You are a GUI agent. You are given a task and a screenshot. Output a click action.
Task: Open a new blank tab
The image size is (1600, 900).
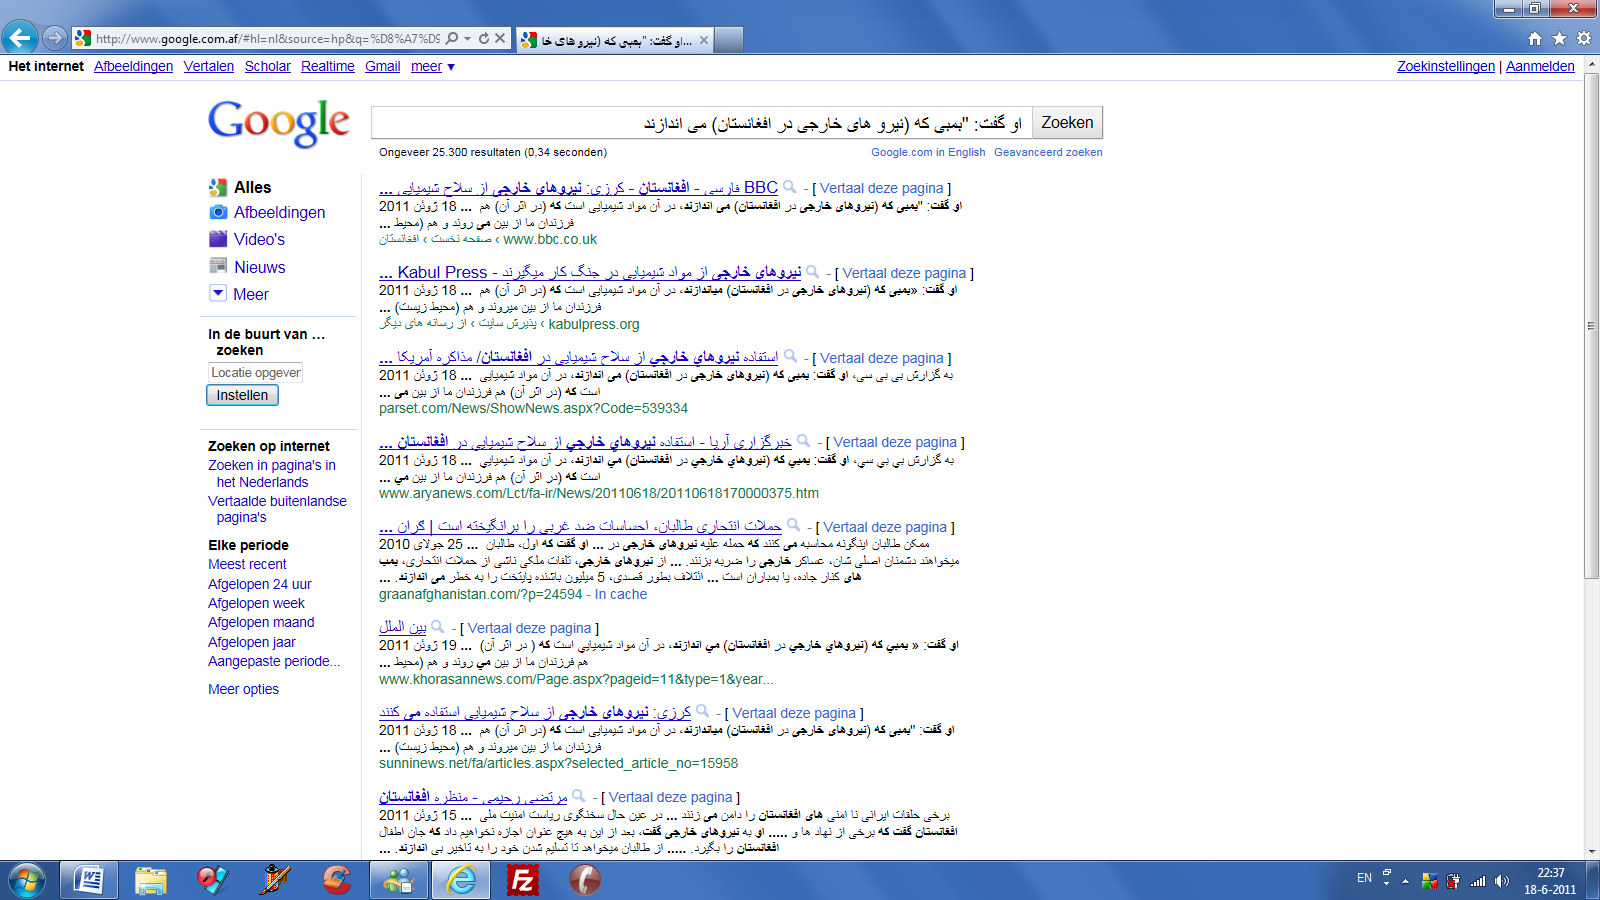click(x=729, y=40)
